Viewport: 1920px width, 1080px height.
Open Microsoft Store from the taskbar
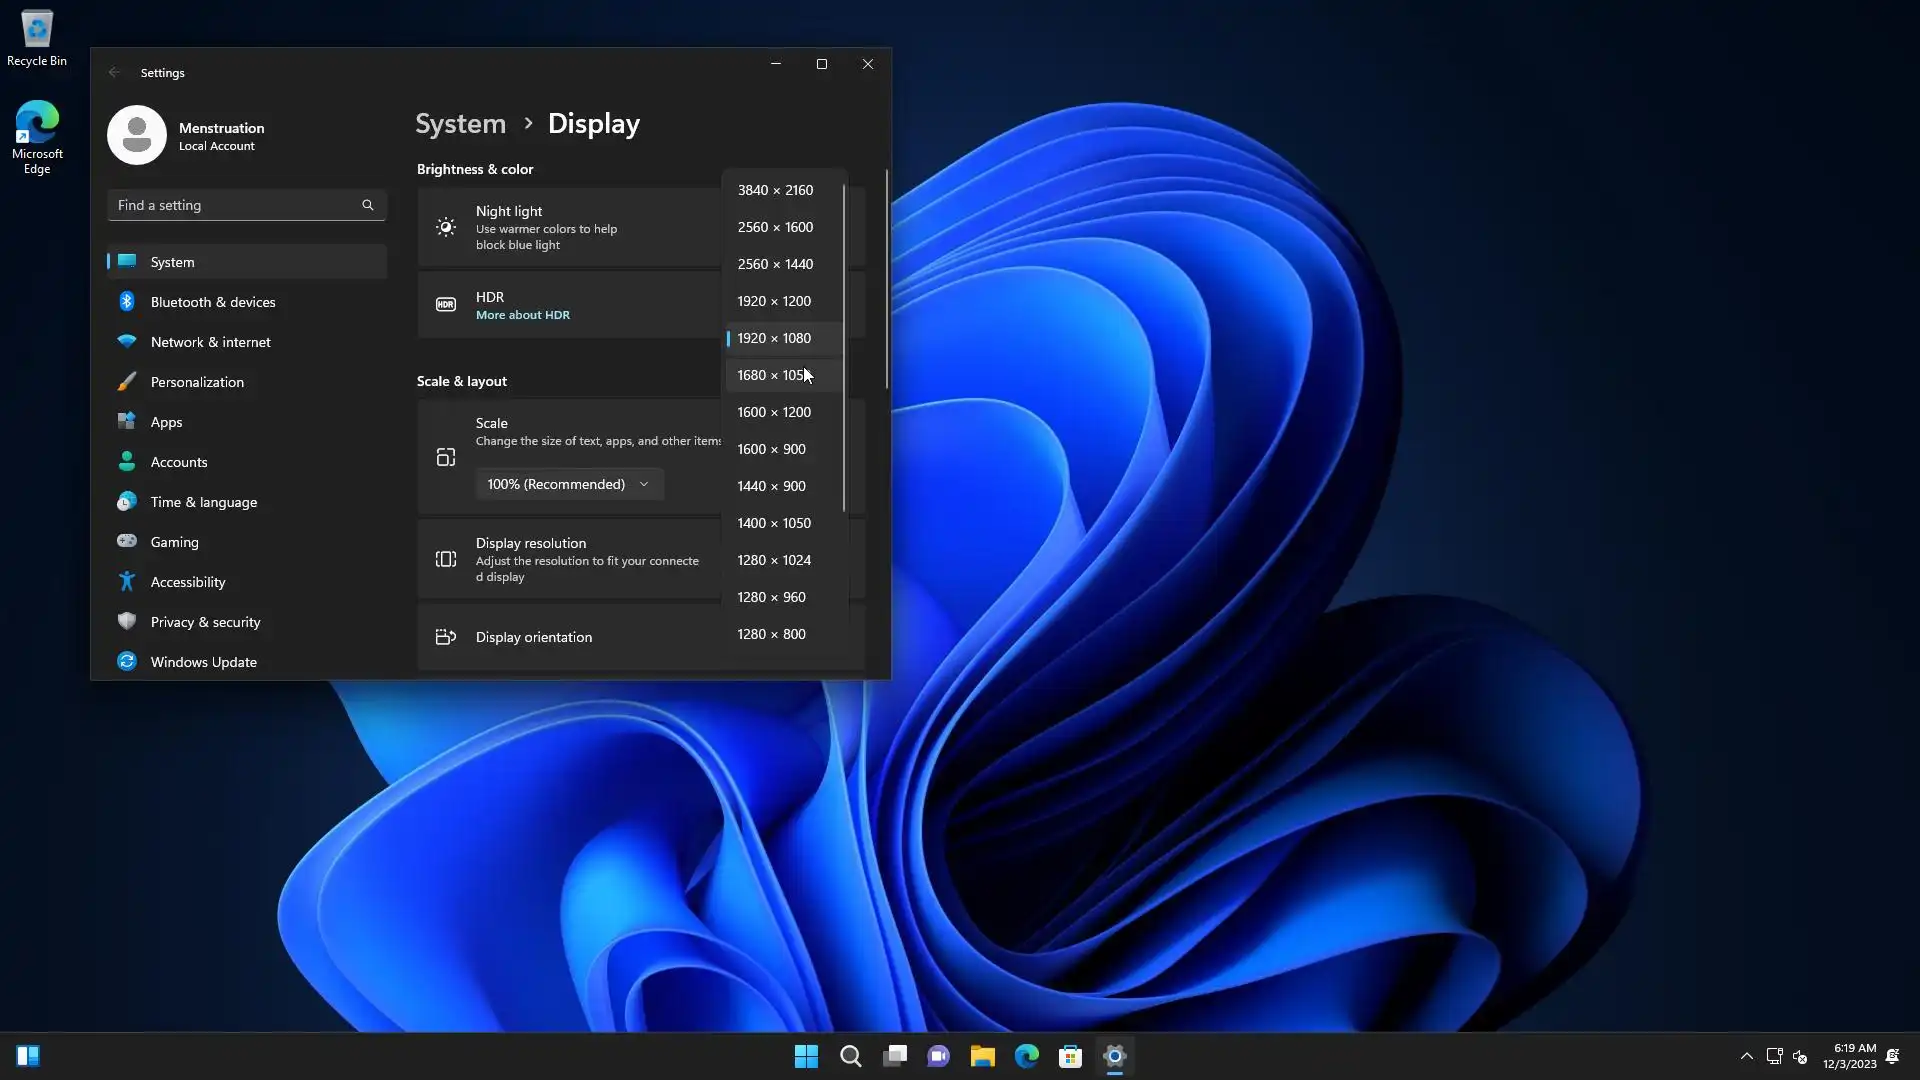[1070, 1056]
